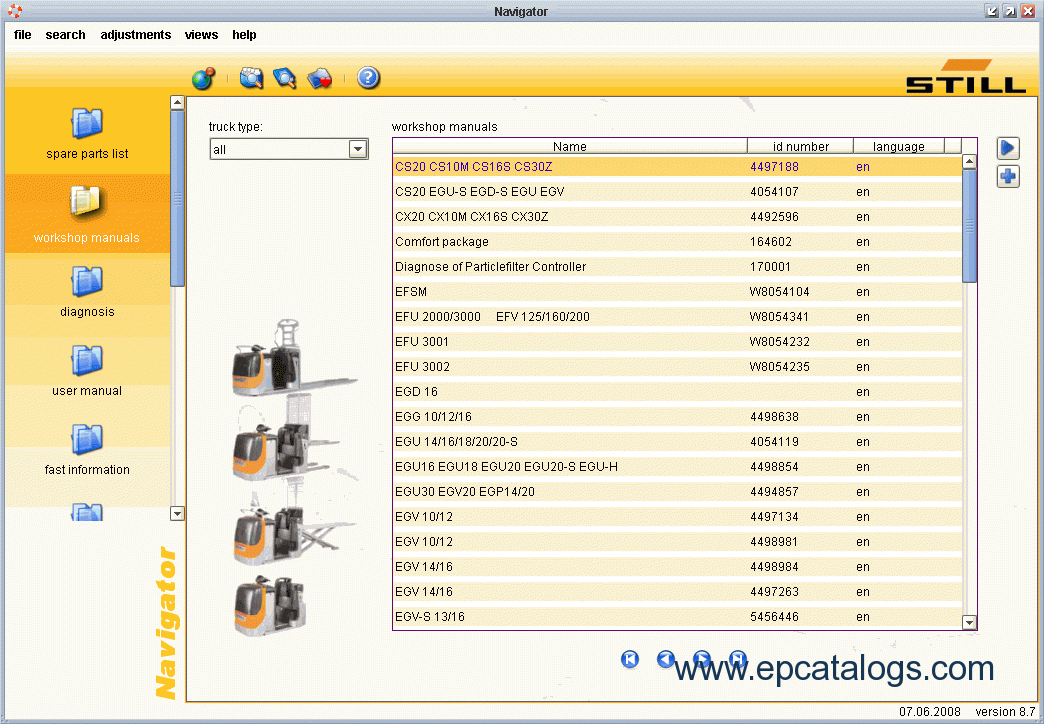Click sidebar scrollbar up arrow
Image resolution: width=1044 pixels, height=724 pixels.
click(177, 103)
